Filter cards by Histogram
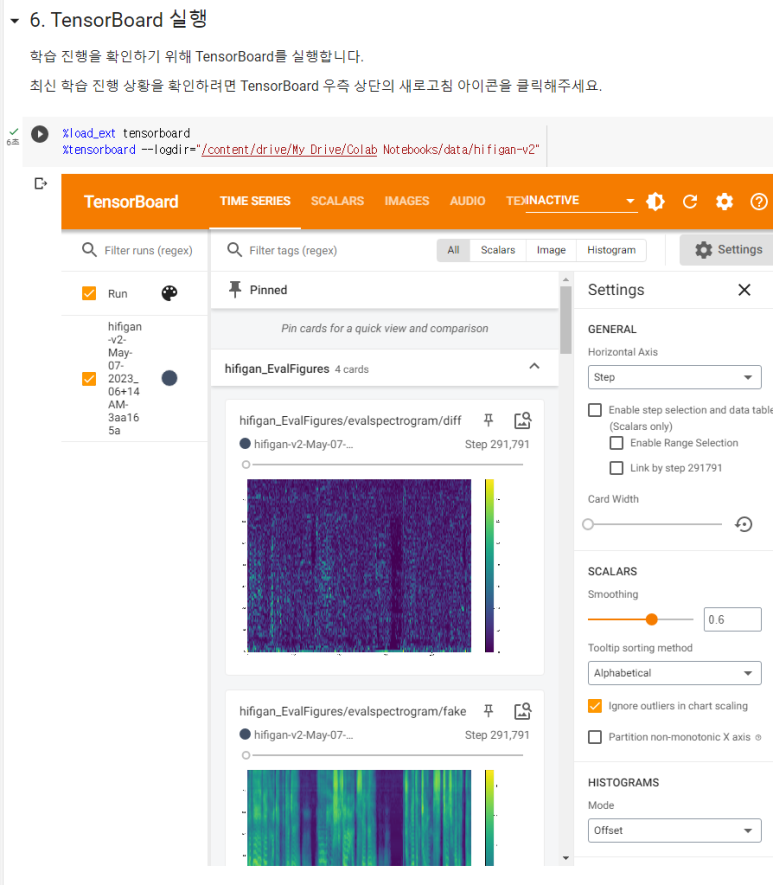The height and width of the screenshot is (885, 773). [611, 250]
